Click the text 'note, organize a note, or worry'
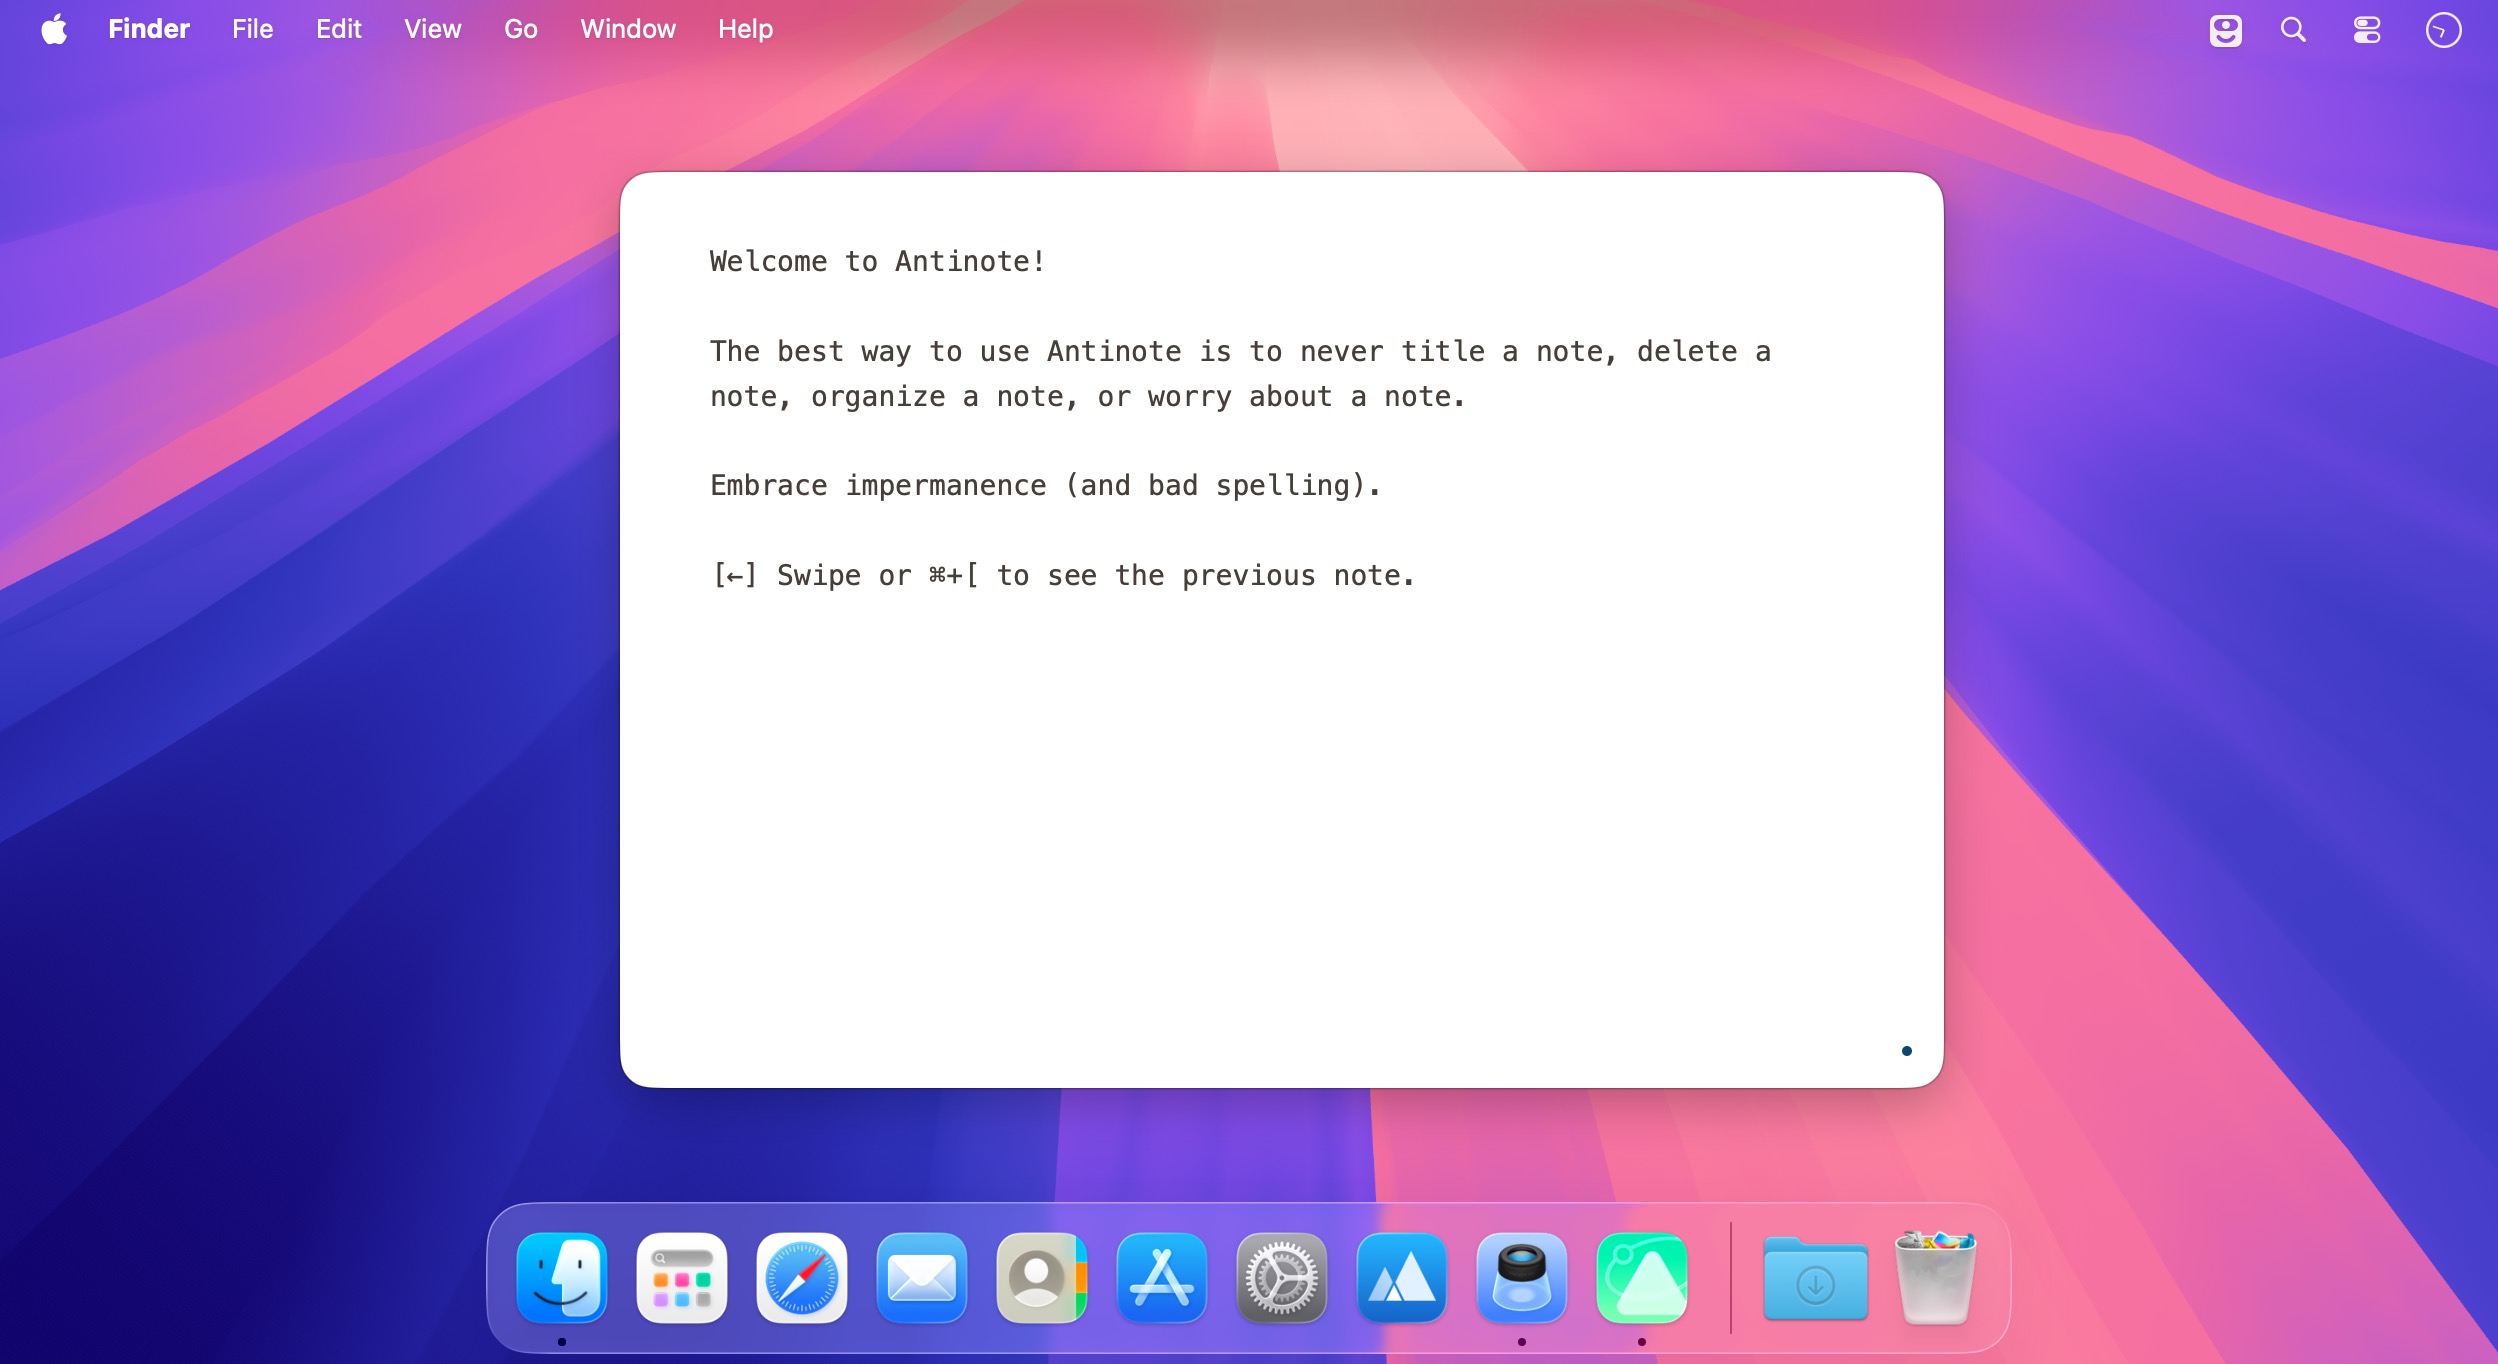 click(x=970, y=396)
